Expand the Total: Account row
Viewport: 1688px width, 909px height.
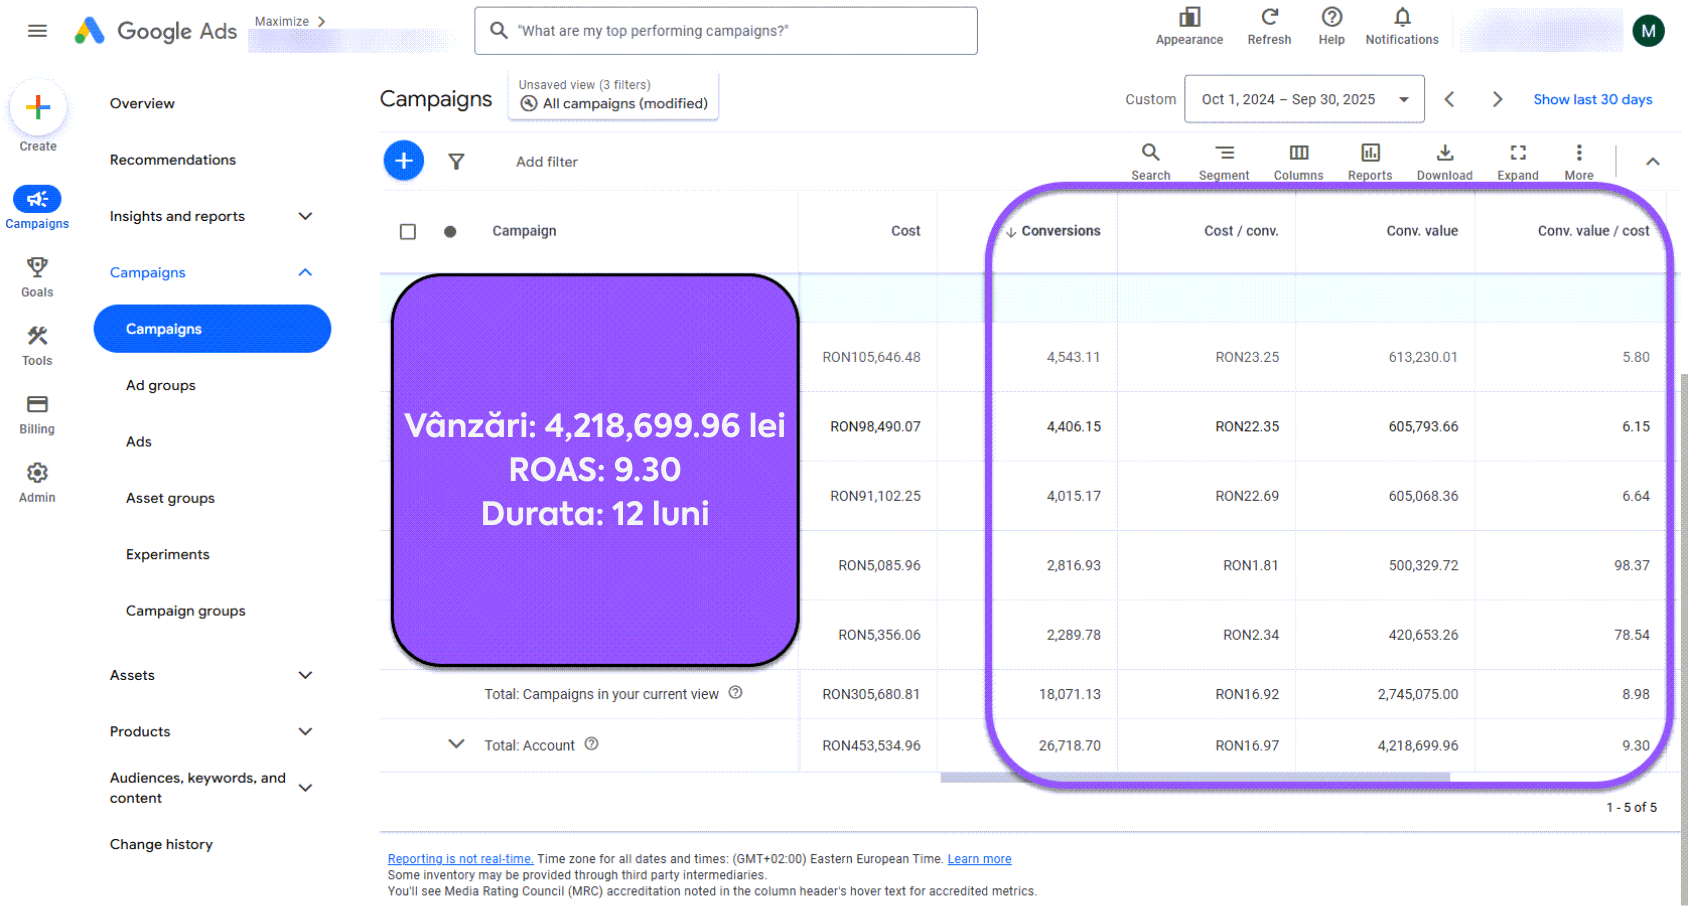click(x=457, y=744)
